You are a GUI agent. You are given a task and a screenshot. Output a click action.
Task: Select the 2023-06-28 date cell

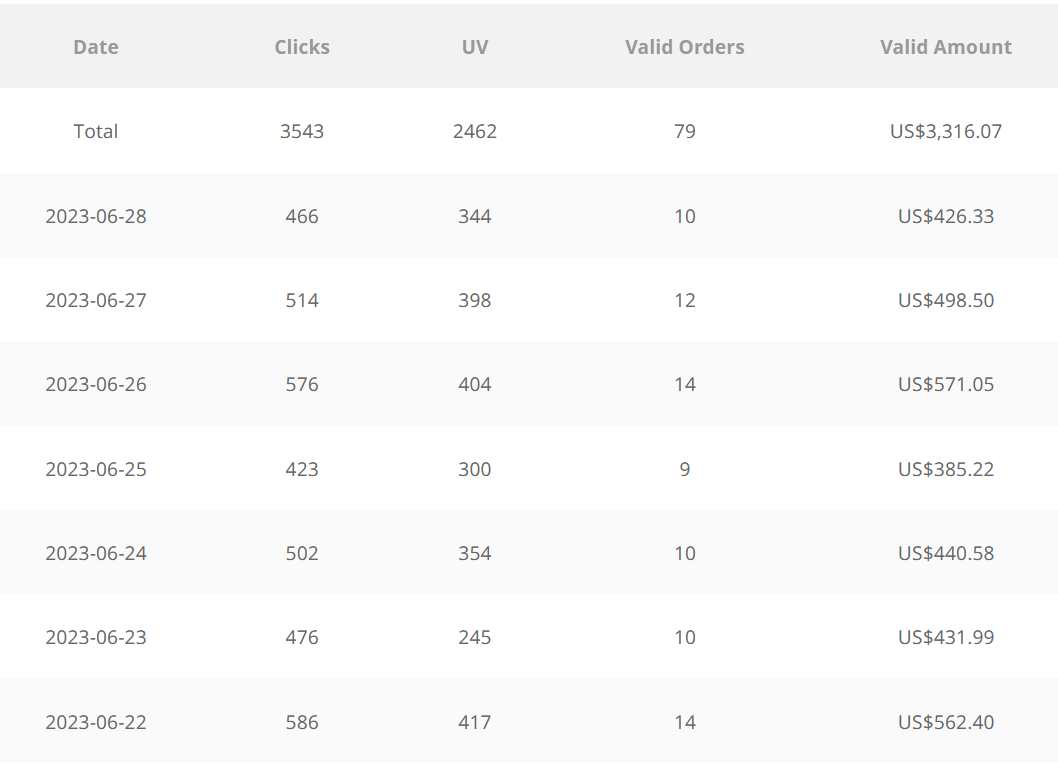click(96, 216)
